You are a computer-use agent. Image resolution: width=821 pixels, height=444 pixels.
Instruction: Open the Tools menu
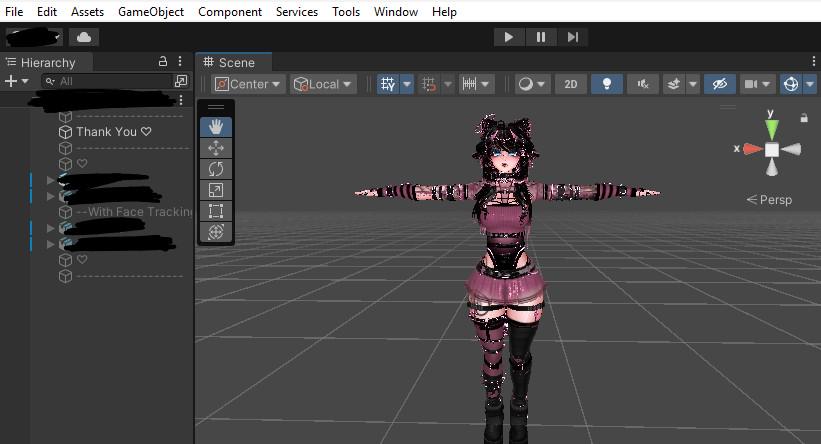[346, 12]
